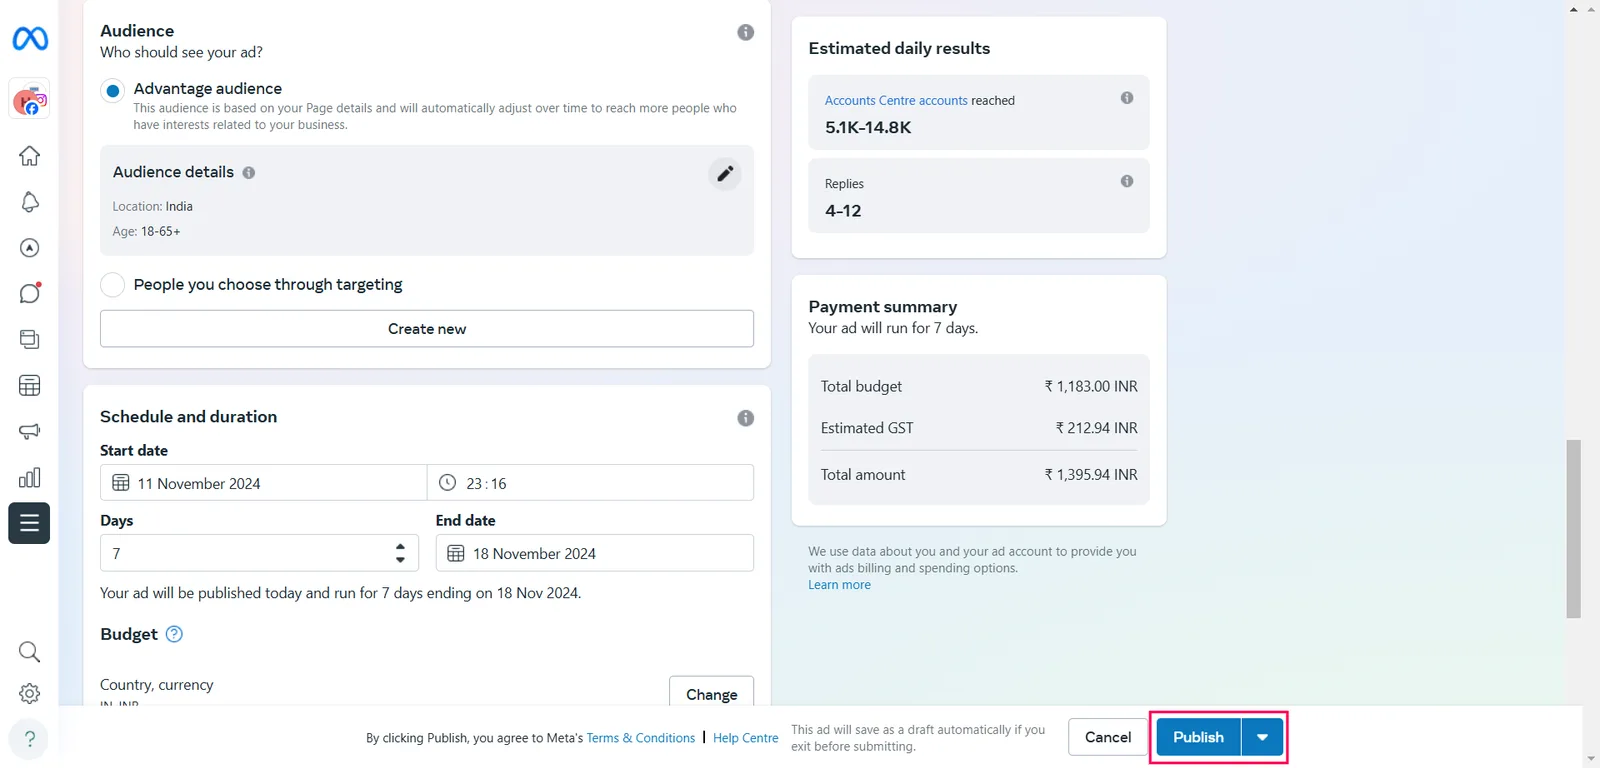The width and height of the screenshot is (1600, 768).
Task: Click the page vertical scrollbar thumb
Action: [1574, 529]
